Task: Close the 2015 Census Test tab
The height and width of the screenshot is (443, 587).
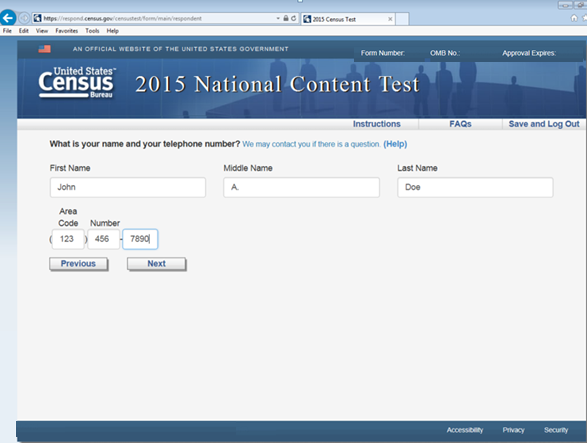Action: pos(390,19)
